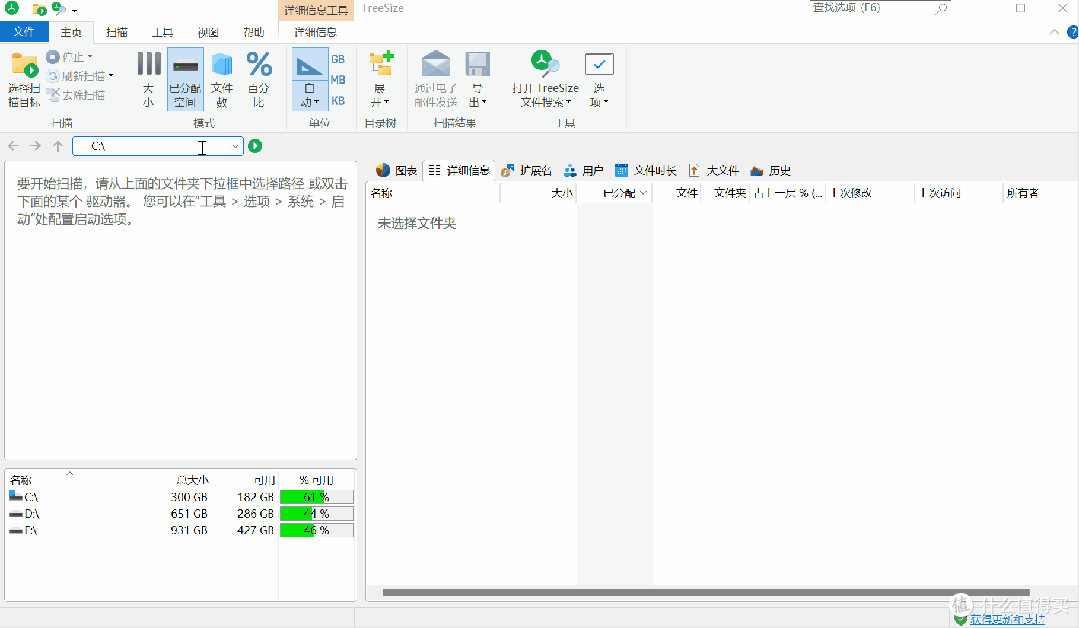
Task: Click the Remove scan icon
Action: click(x=53, y=94)
